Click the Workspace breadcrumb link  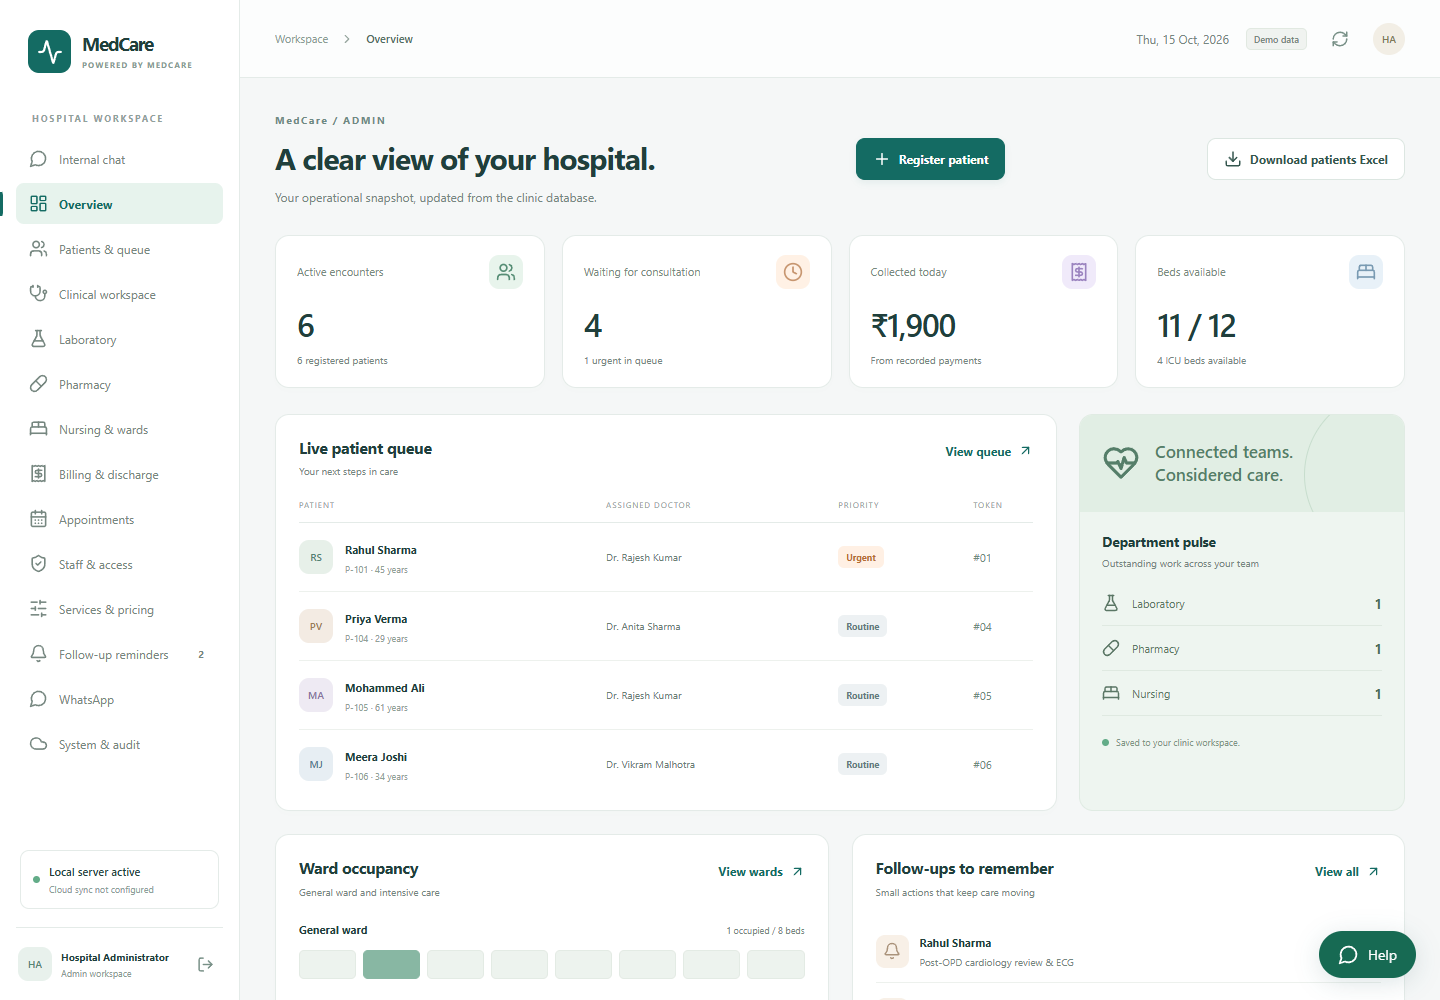pos(302,39)
